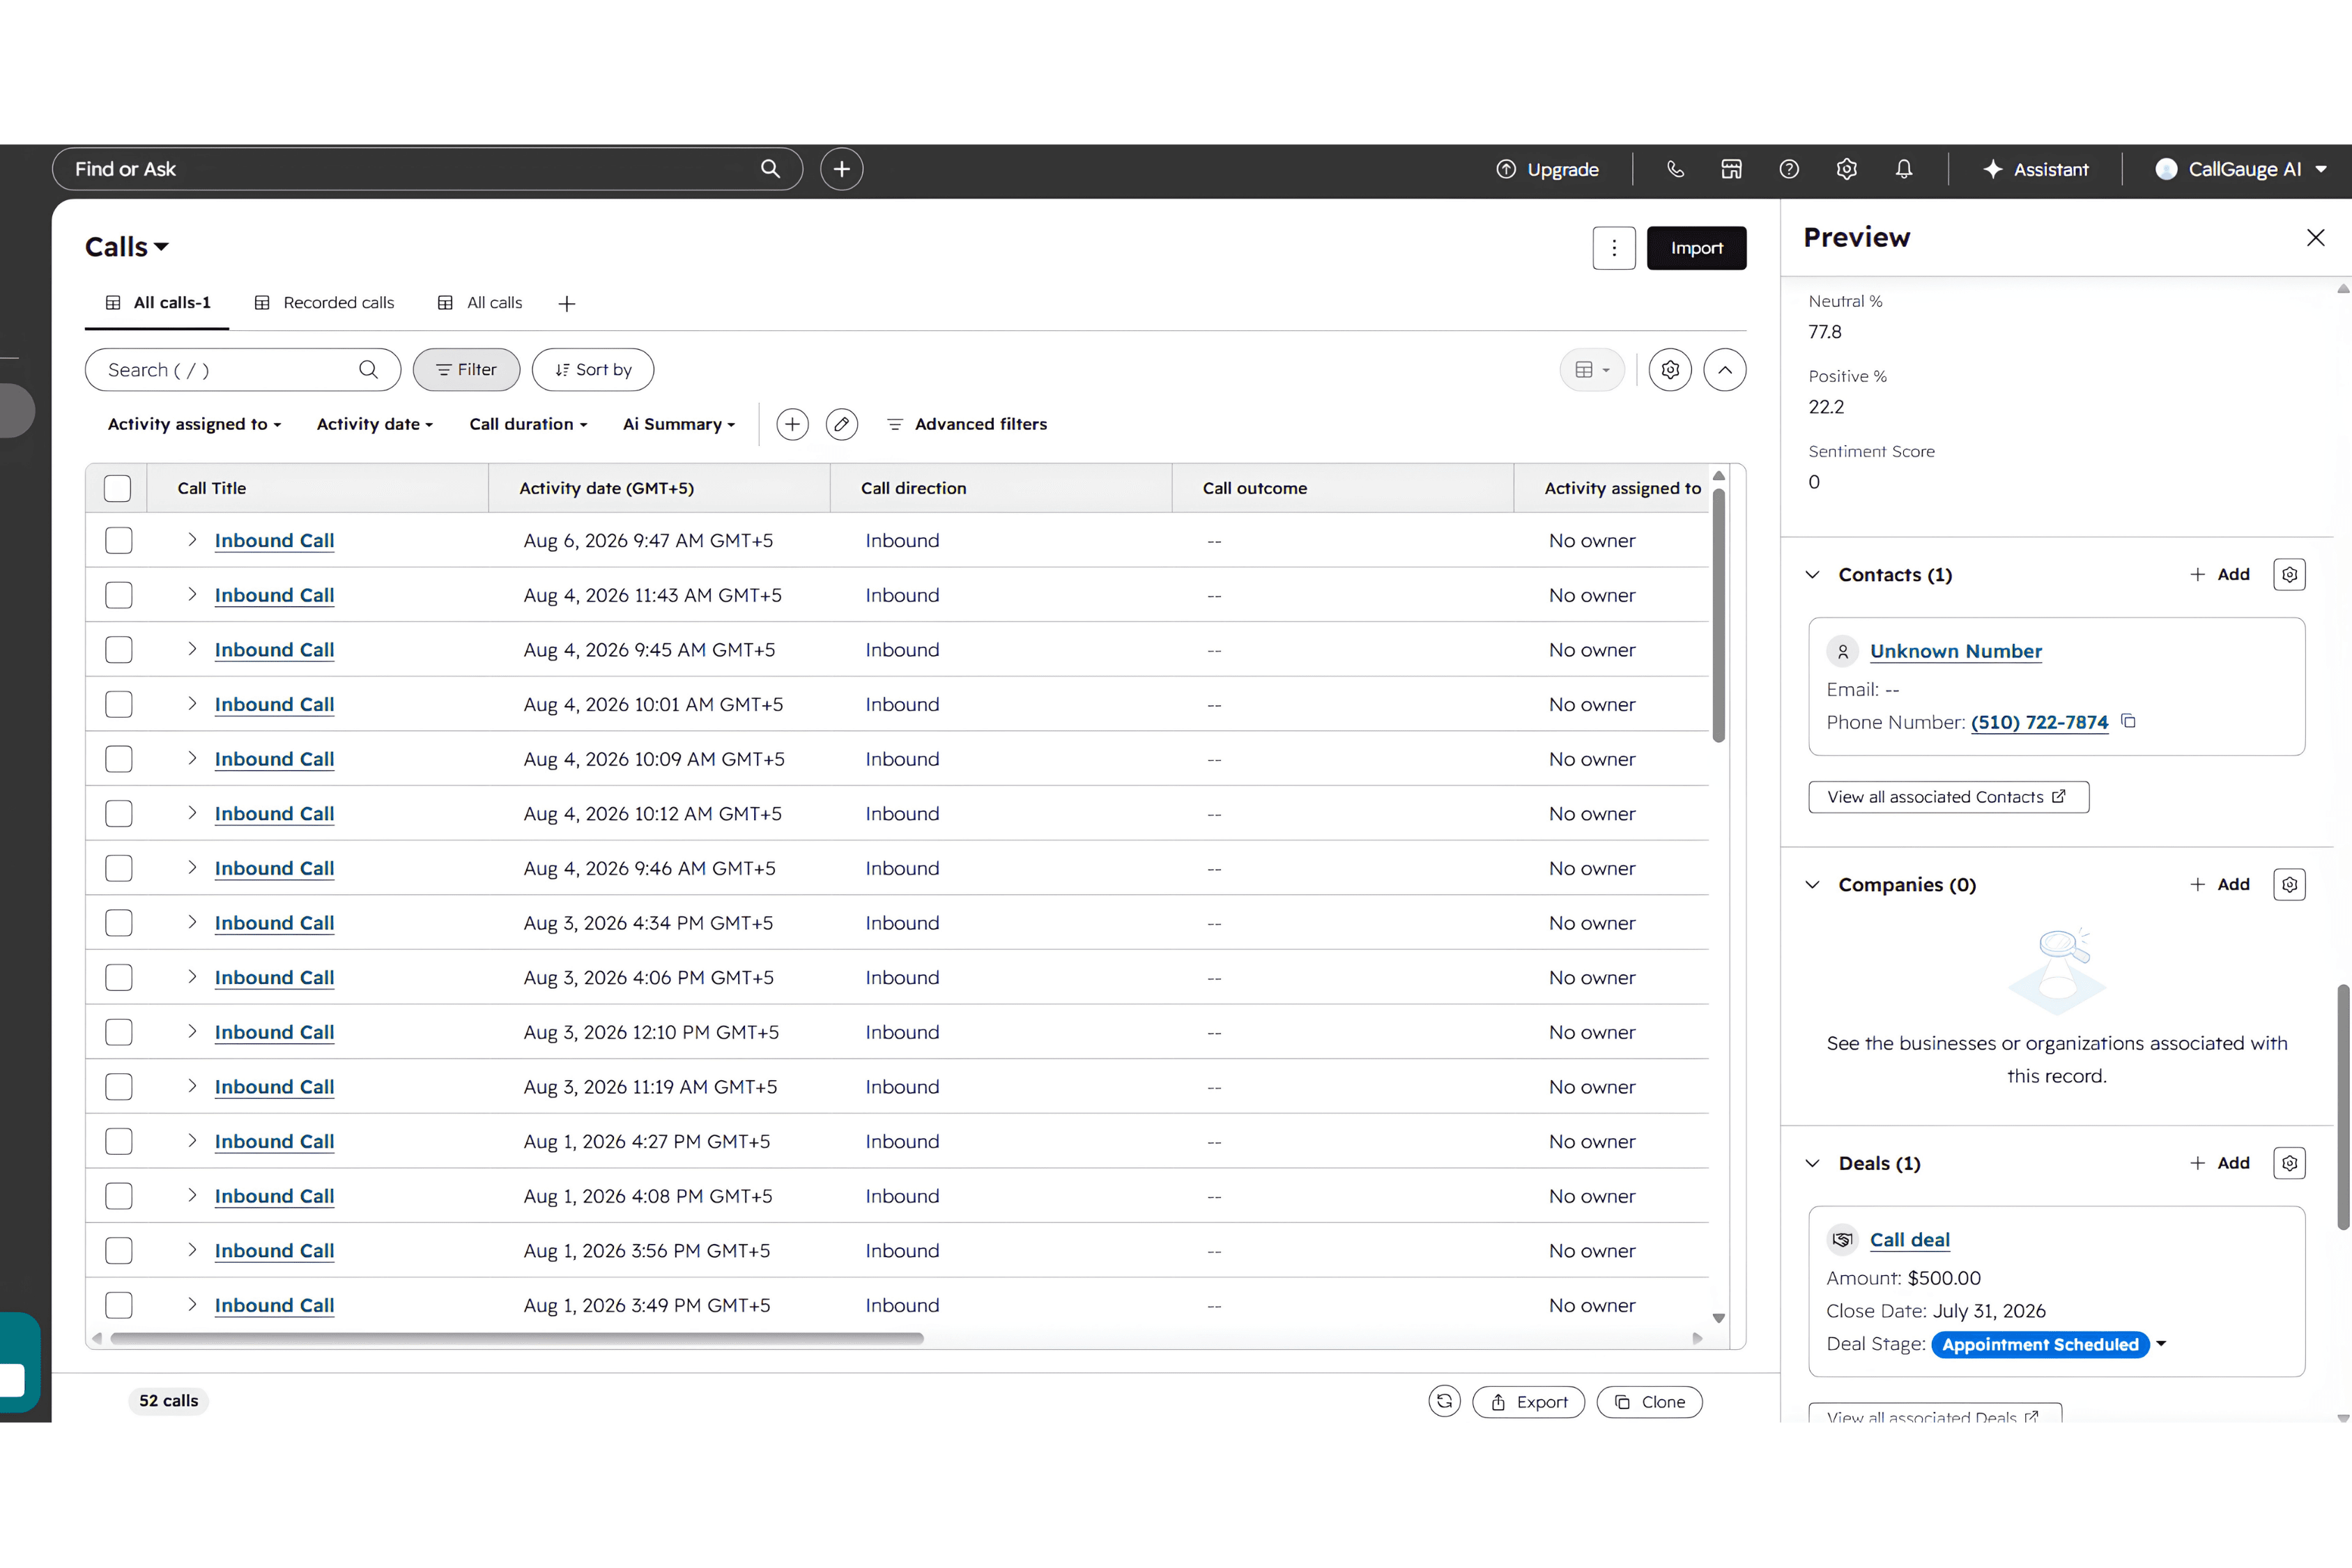Open the Assistant sparkle button
Image resolution: width=2352 pixels, height=1568 pixels.
tap(2036, 169)
